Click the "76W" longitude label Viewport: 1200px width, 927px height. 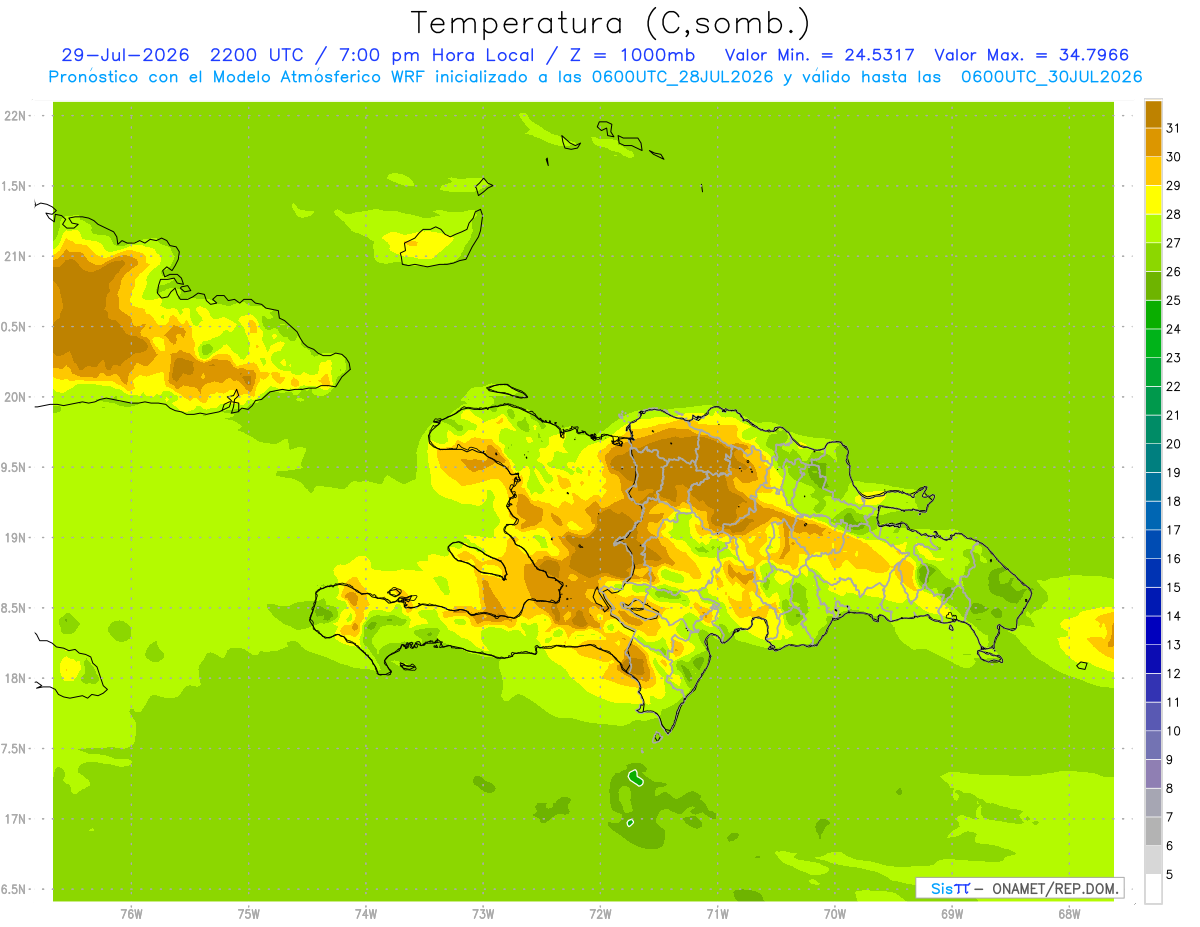pyautogui.click(x=131, y=914)
